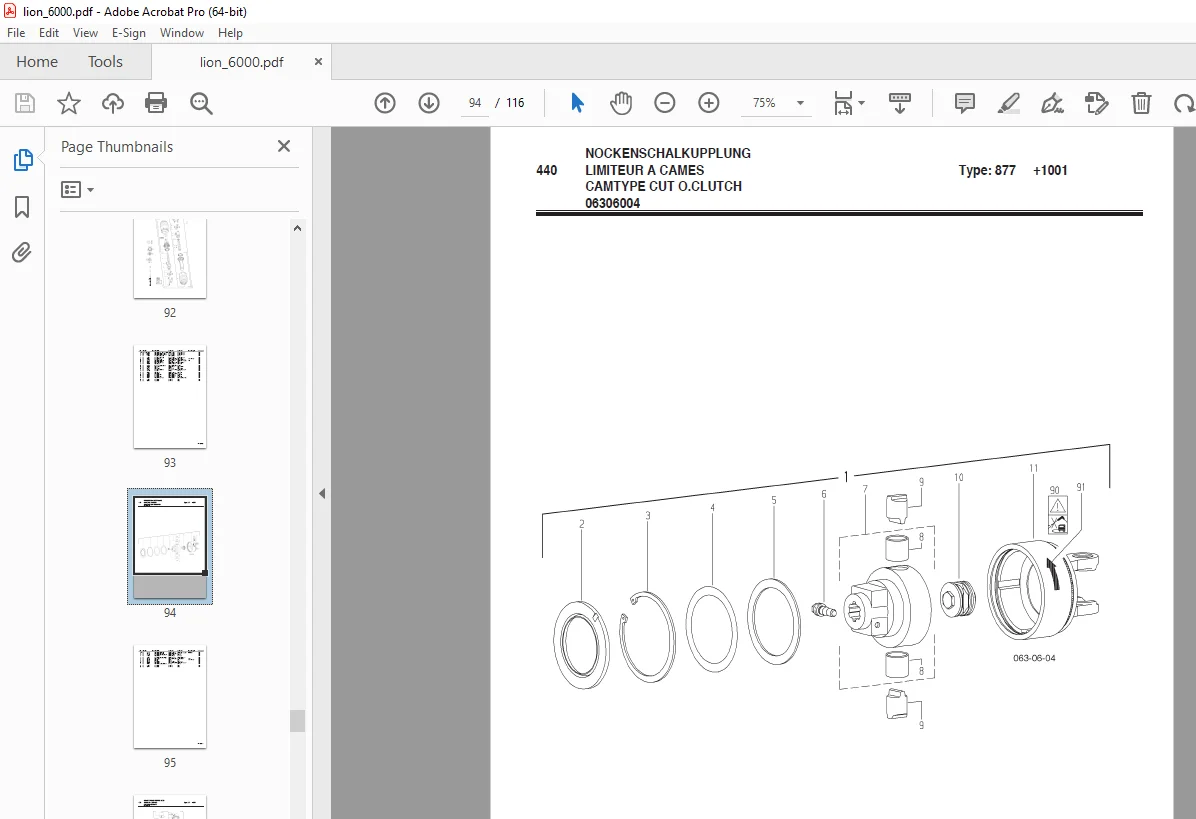Viewport: 1196px width, 819px height.
Task: Expand fit page dropdown arrow
Action: [x=862, y=103]
